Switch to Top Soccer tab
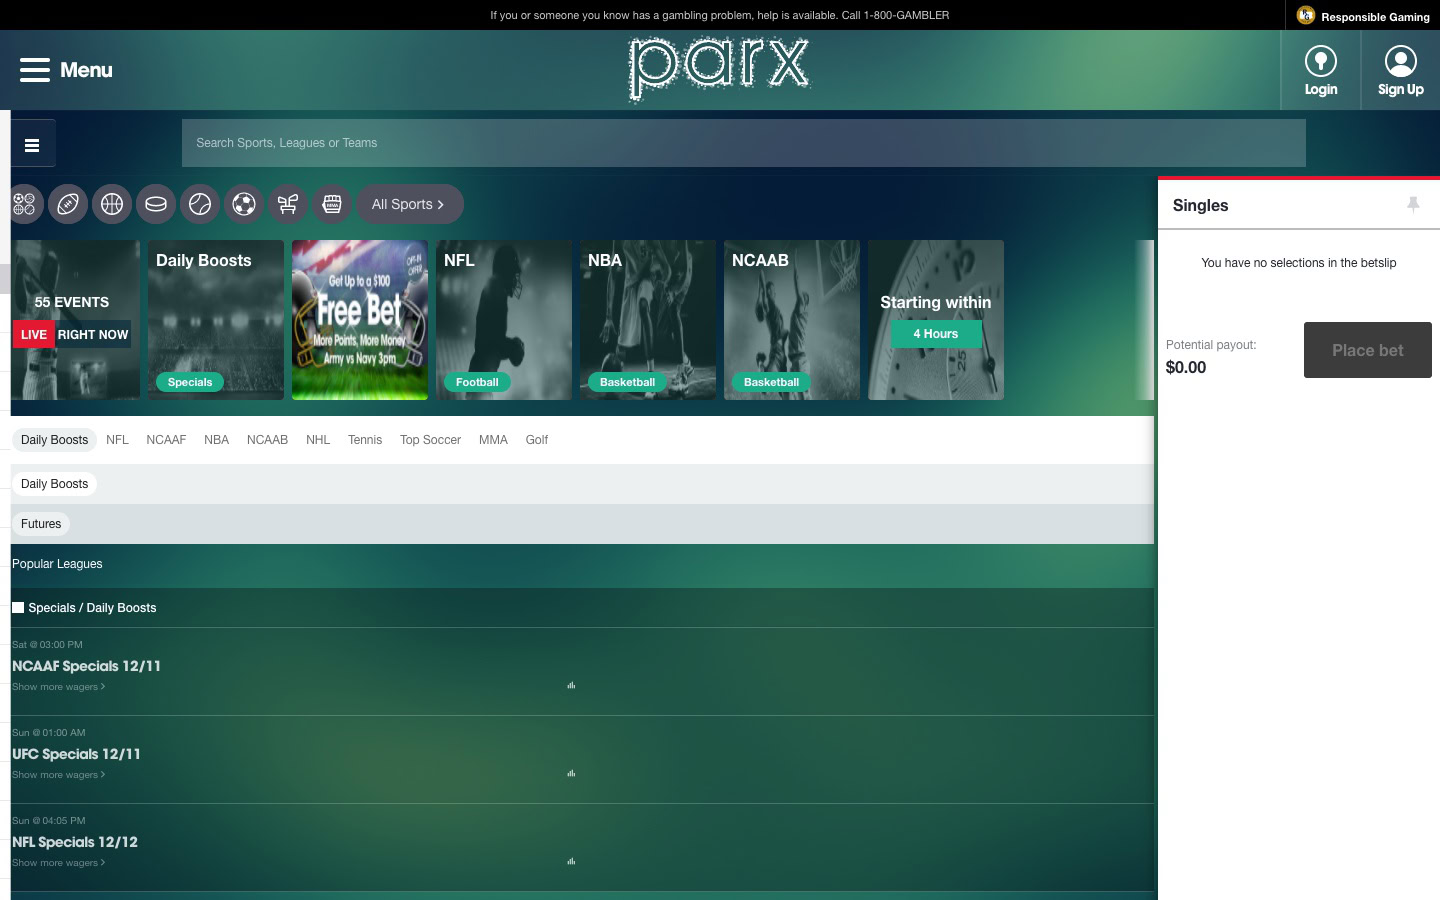 coord(430,440)
